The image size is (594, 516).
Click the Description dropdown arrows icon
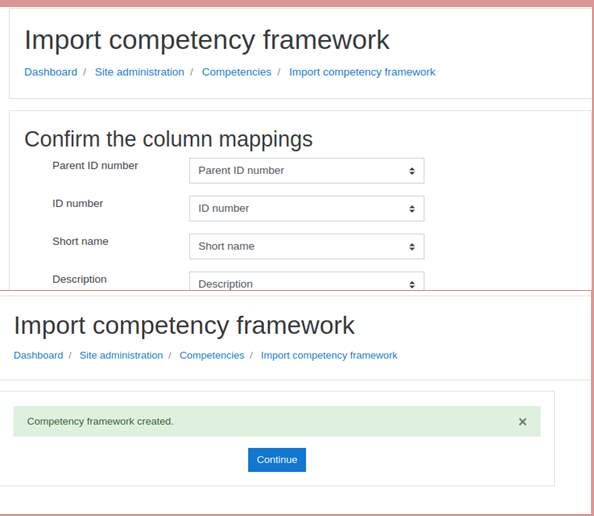(412, 285)
